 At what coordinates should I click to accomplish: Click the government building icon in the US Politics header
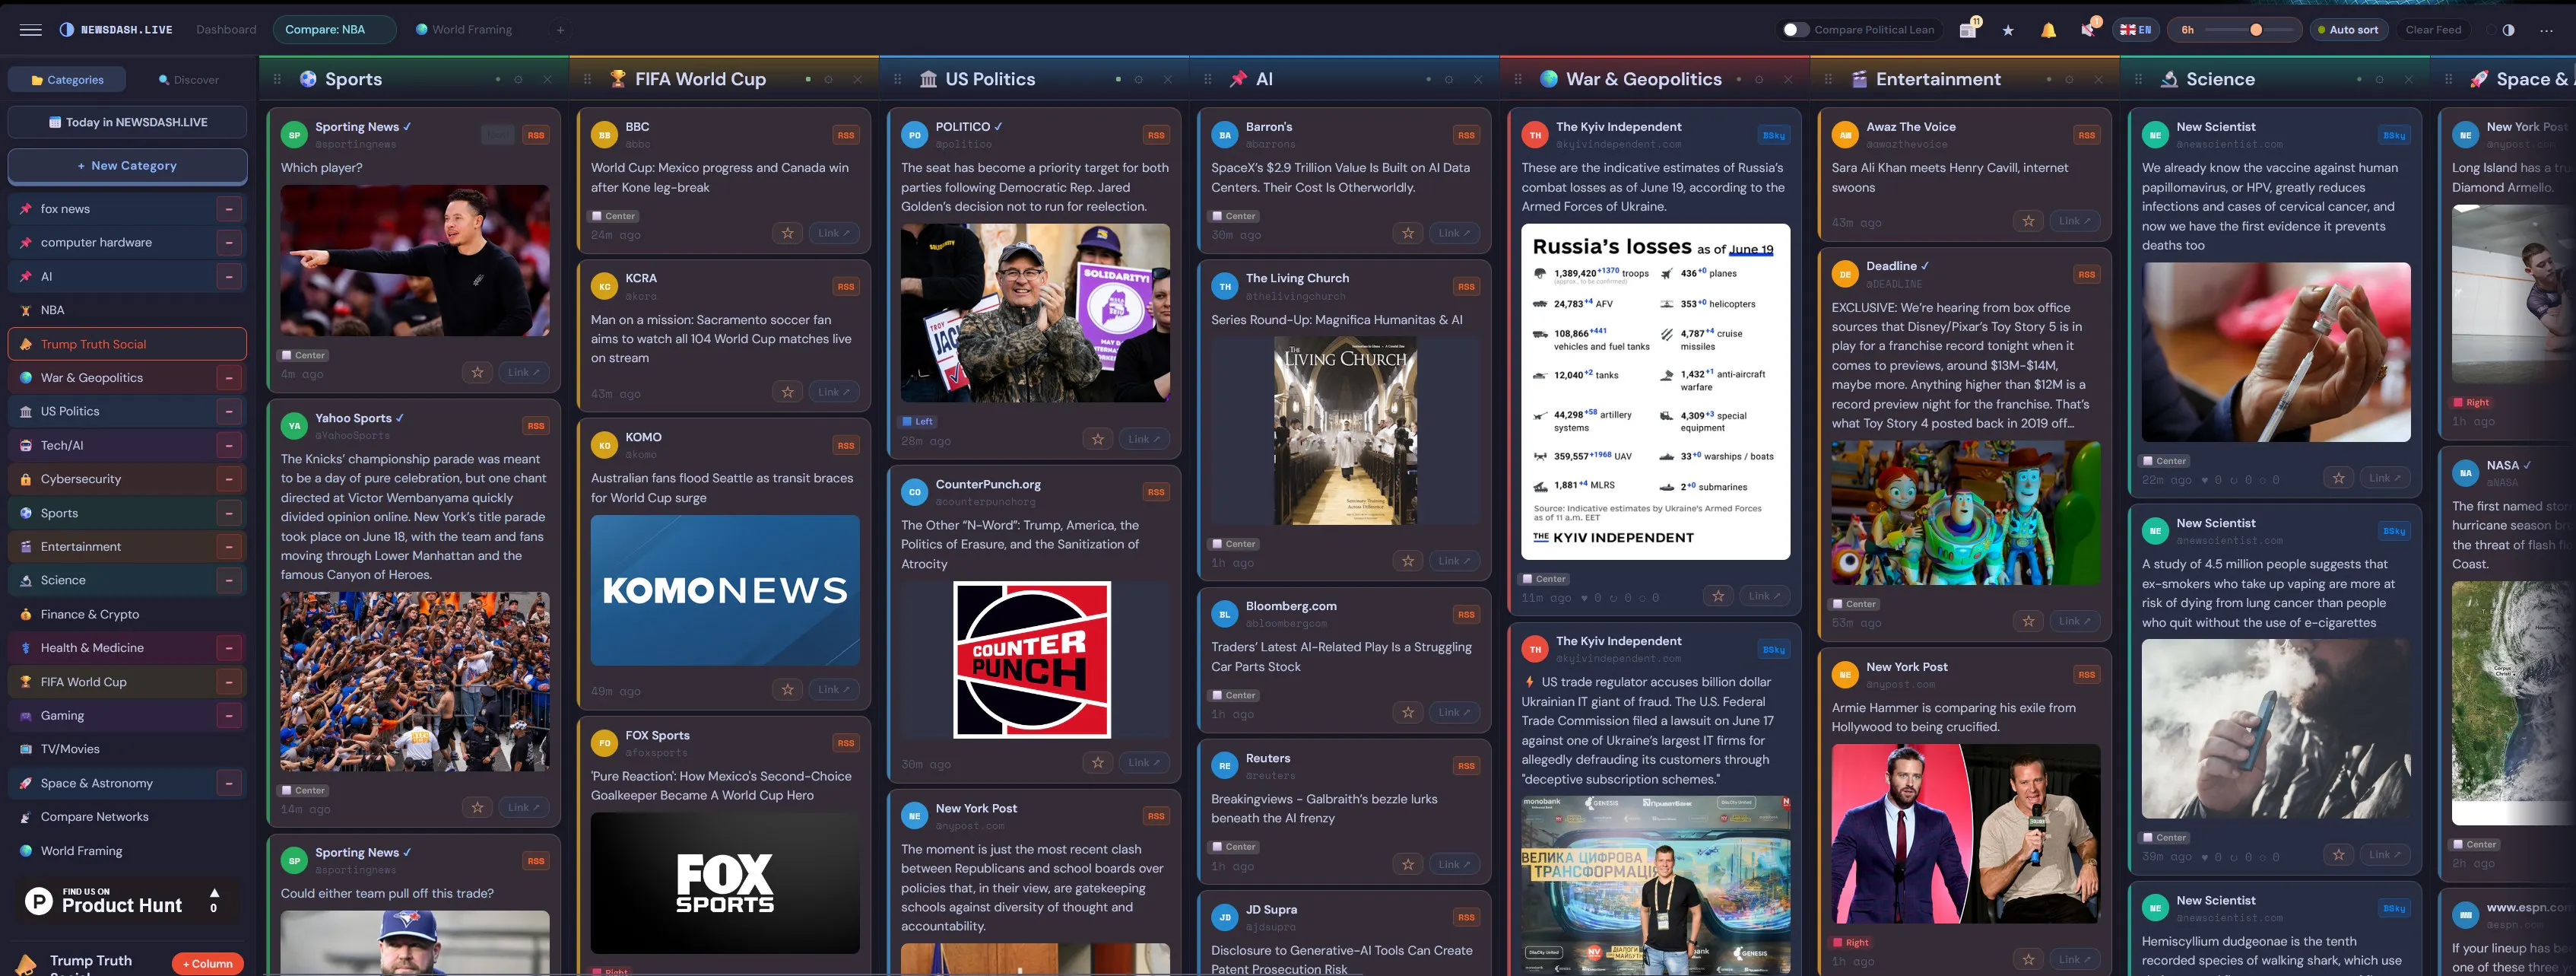click(928, 79)
